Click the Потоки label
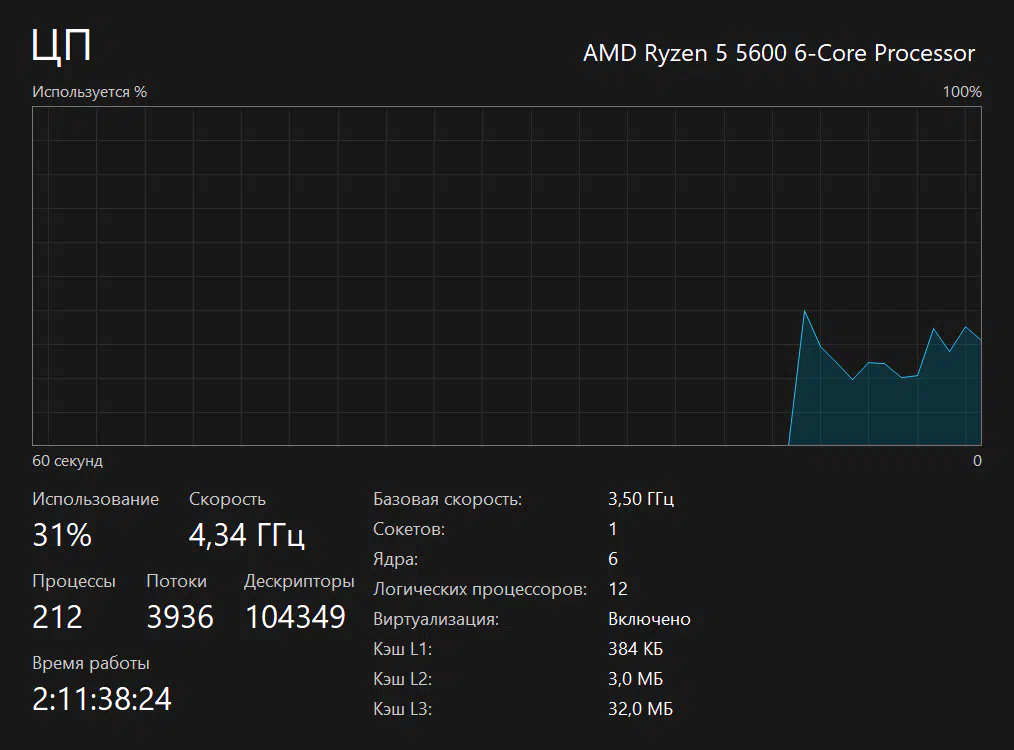 click(x=177, y=581)
